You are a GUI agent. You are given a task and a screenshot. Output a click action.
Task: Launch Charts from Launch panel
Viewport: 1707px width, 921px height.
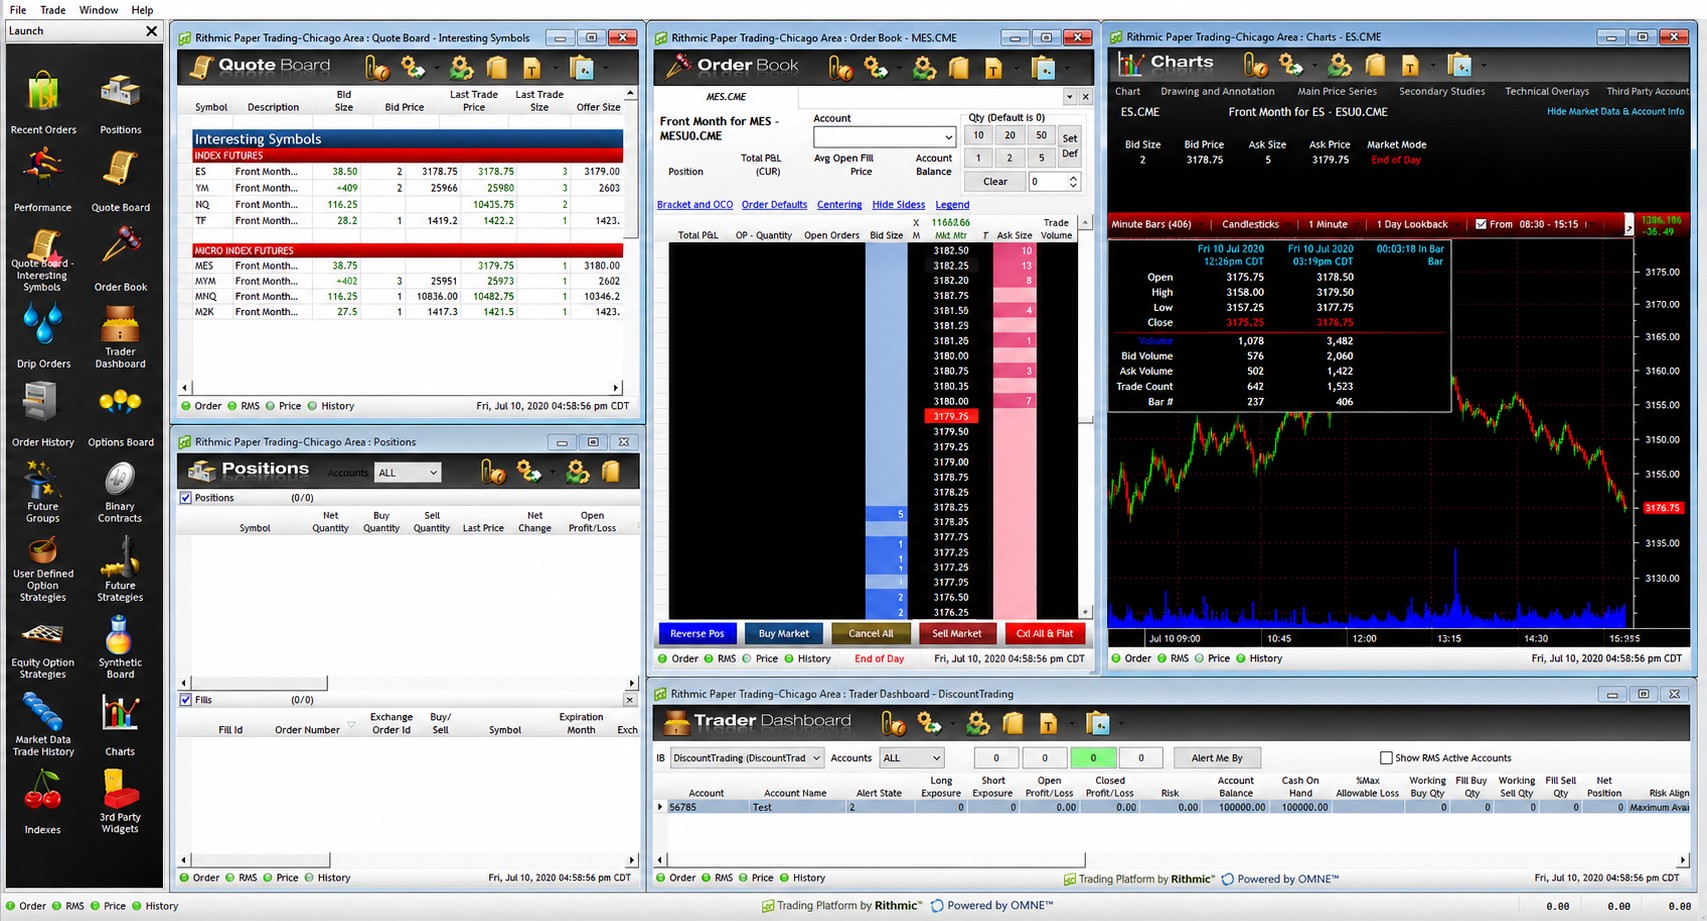[120, 726]
